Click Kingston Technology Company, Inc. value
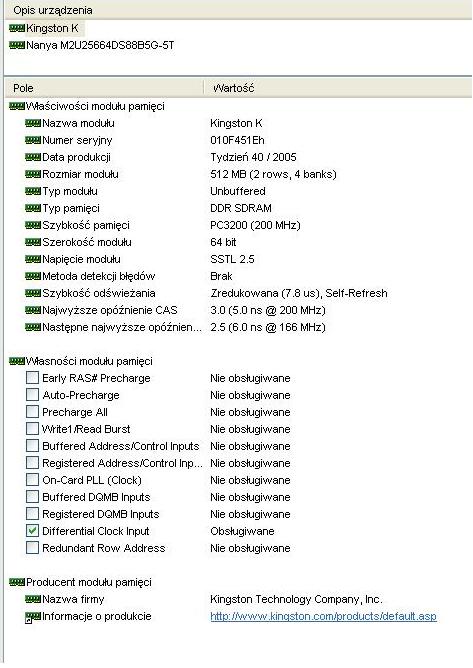Screen dimensions: 473x668 (x=296, y=599)
